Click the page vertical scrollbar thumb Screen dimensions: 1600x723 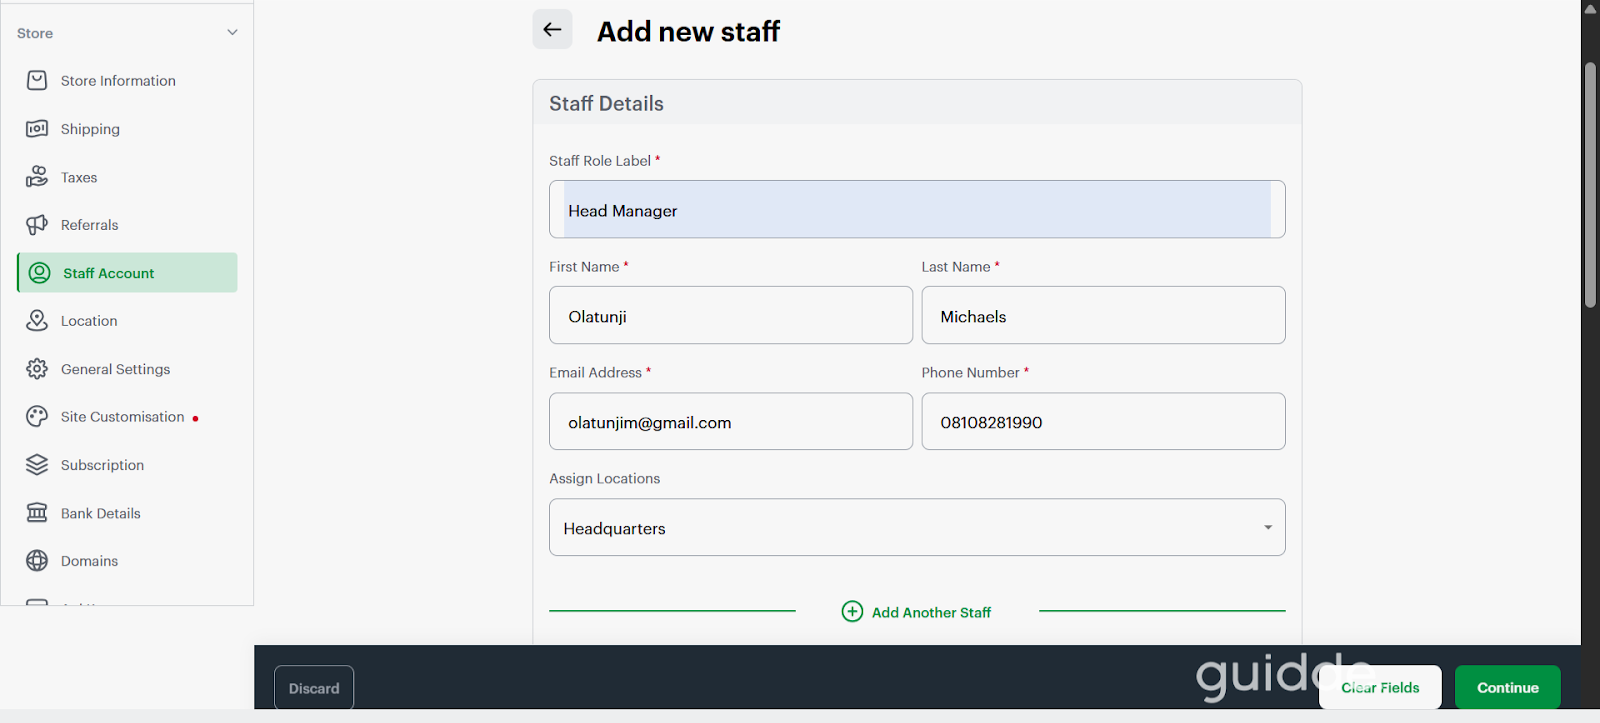click(1590, 185)
